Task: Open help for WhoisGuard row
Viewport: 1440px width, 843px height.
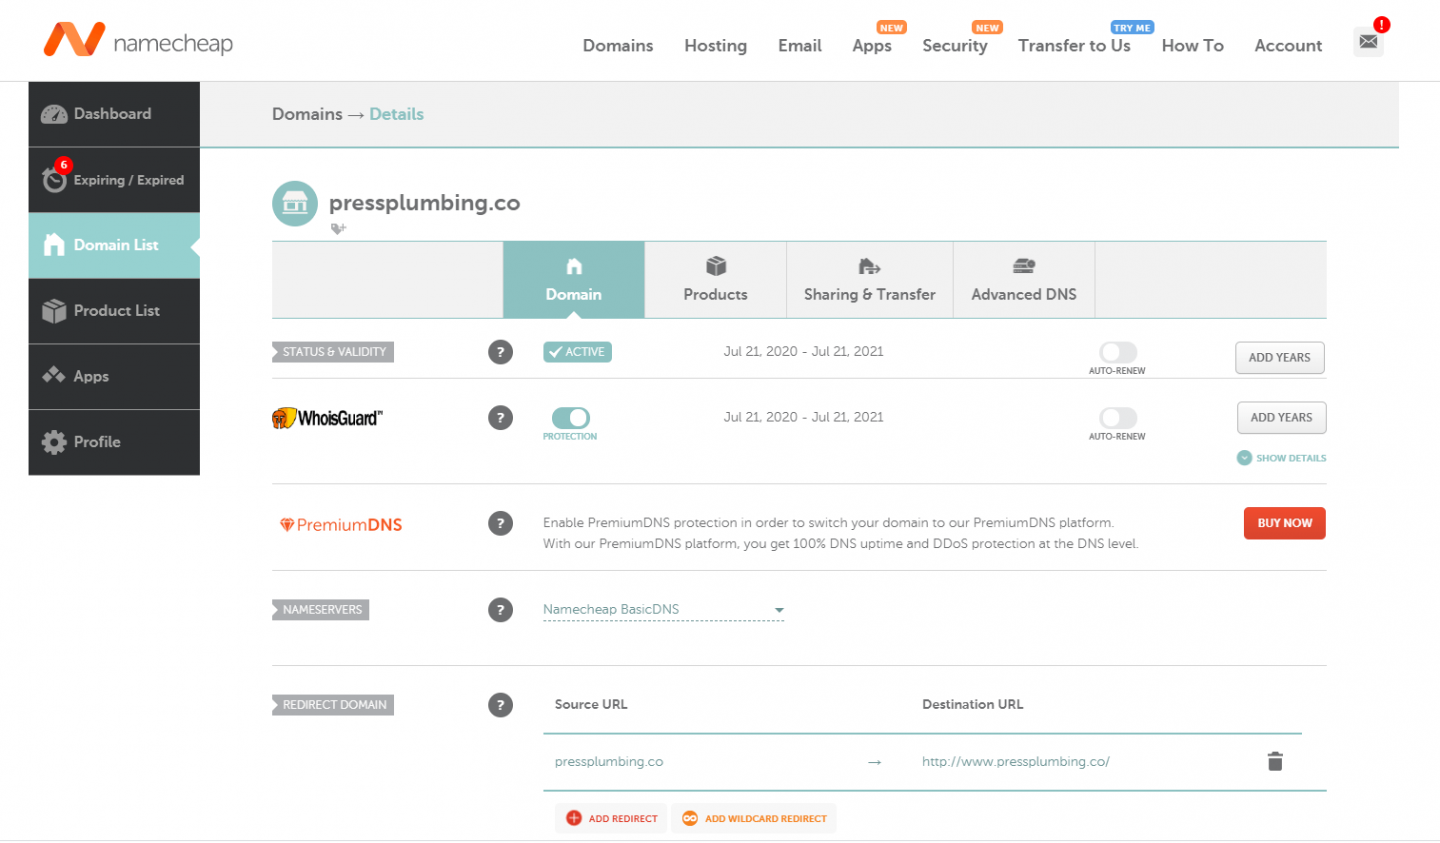Action: point(500,418)
